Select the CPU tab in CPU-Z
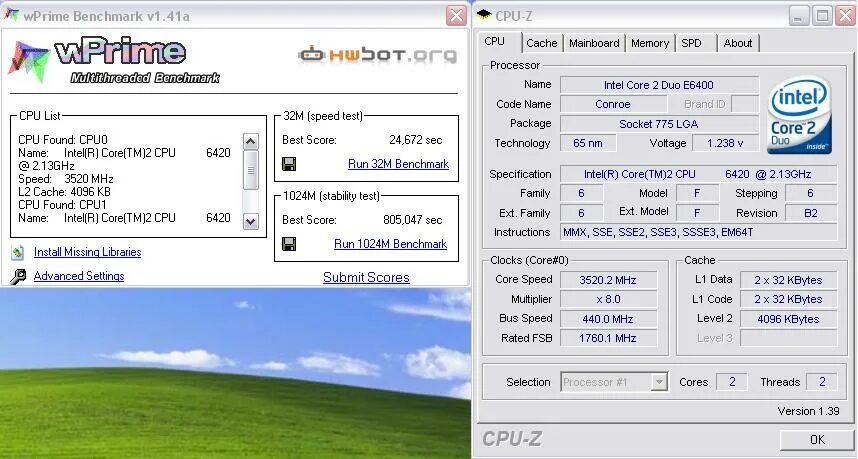The image size is (858, 459). coord(494,41)
